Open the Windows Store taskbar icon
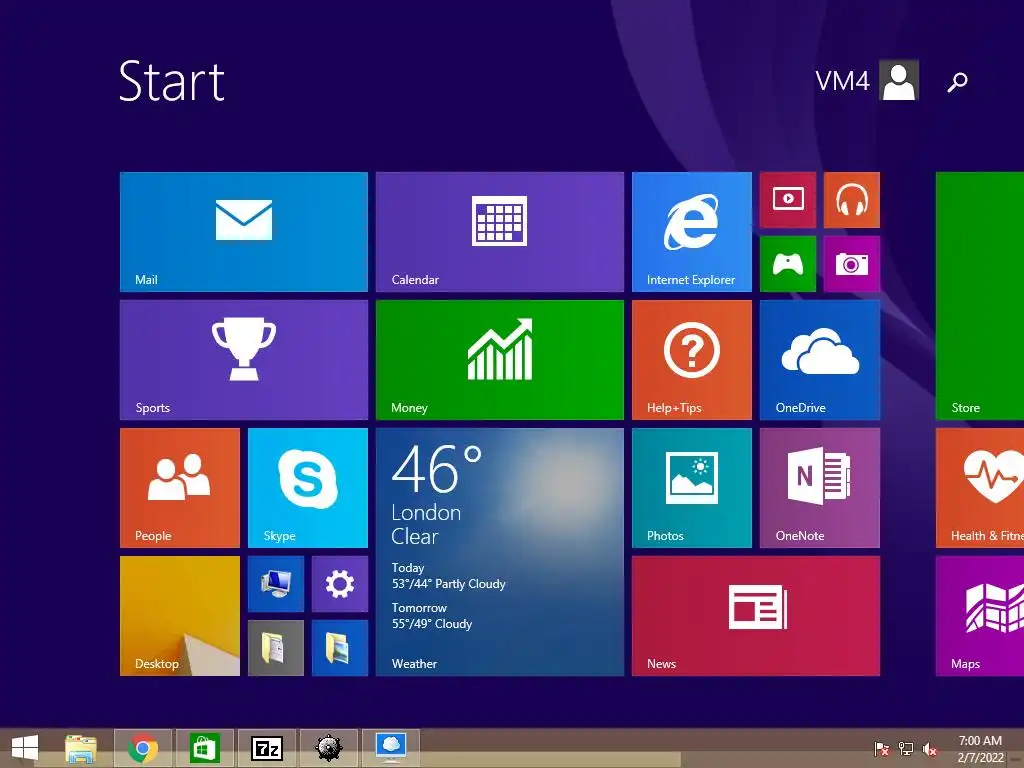This screenshot has width=1024, height=768. point(204,748)
